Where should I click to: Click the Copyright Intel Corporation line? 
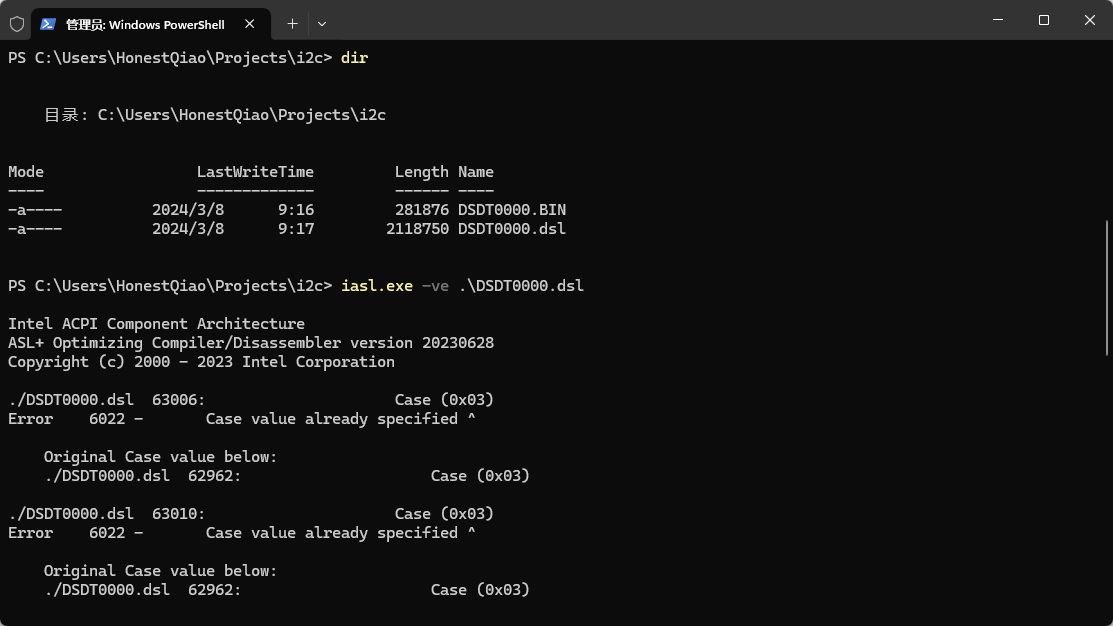[201, 362]
